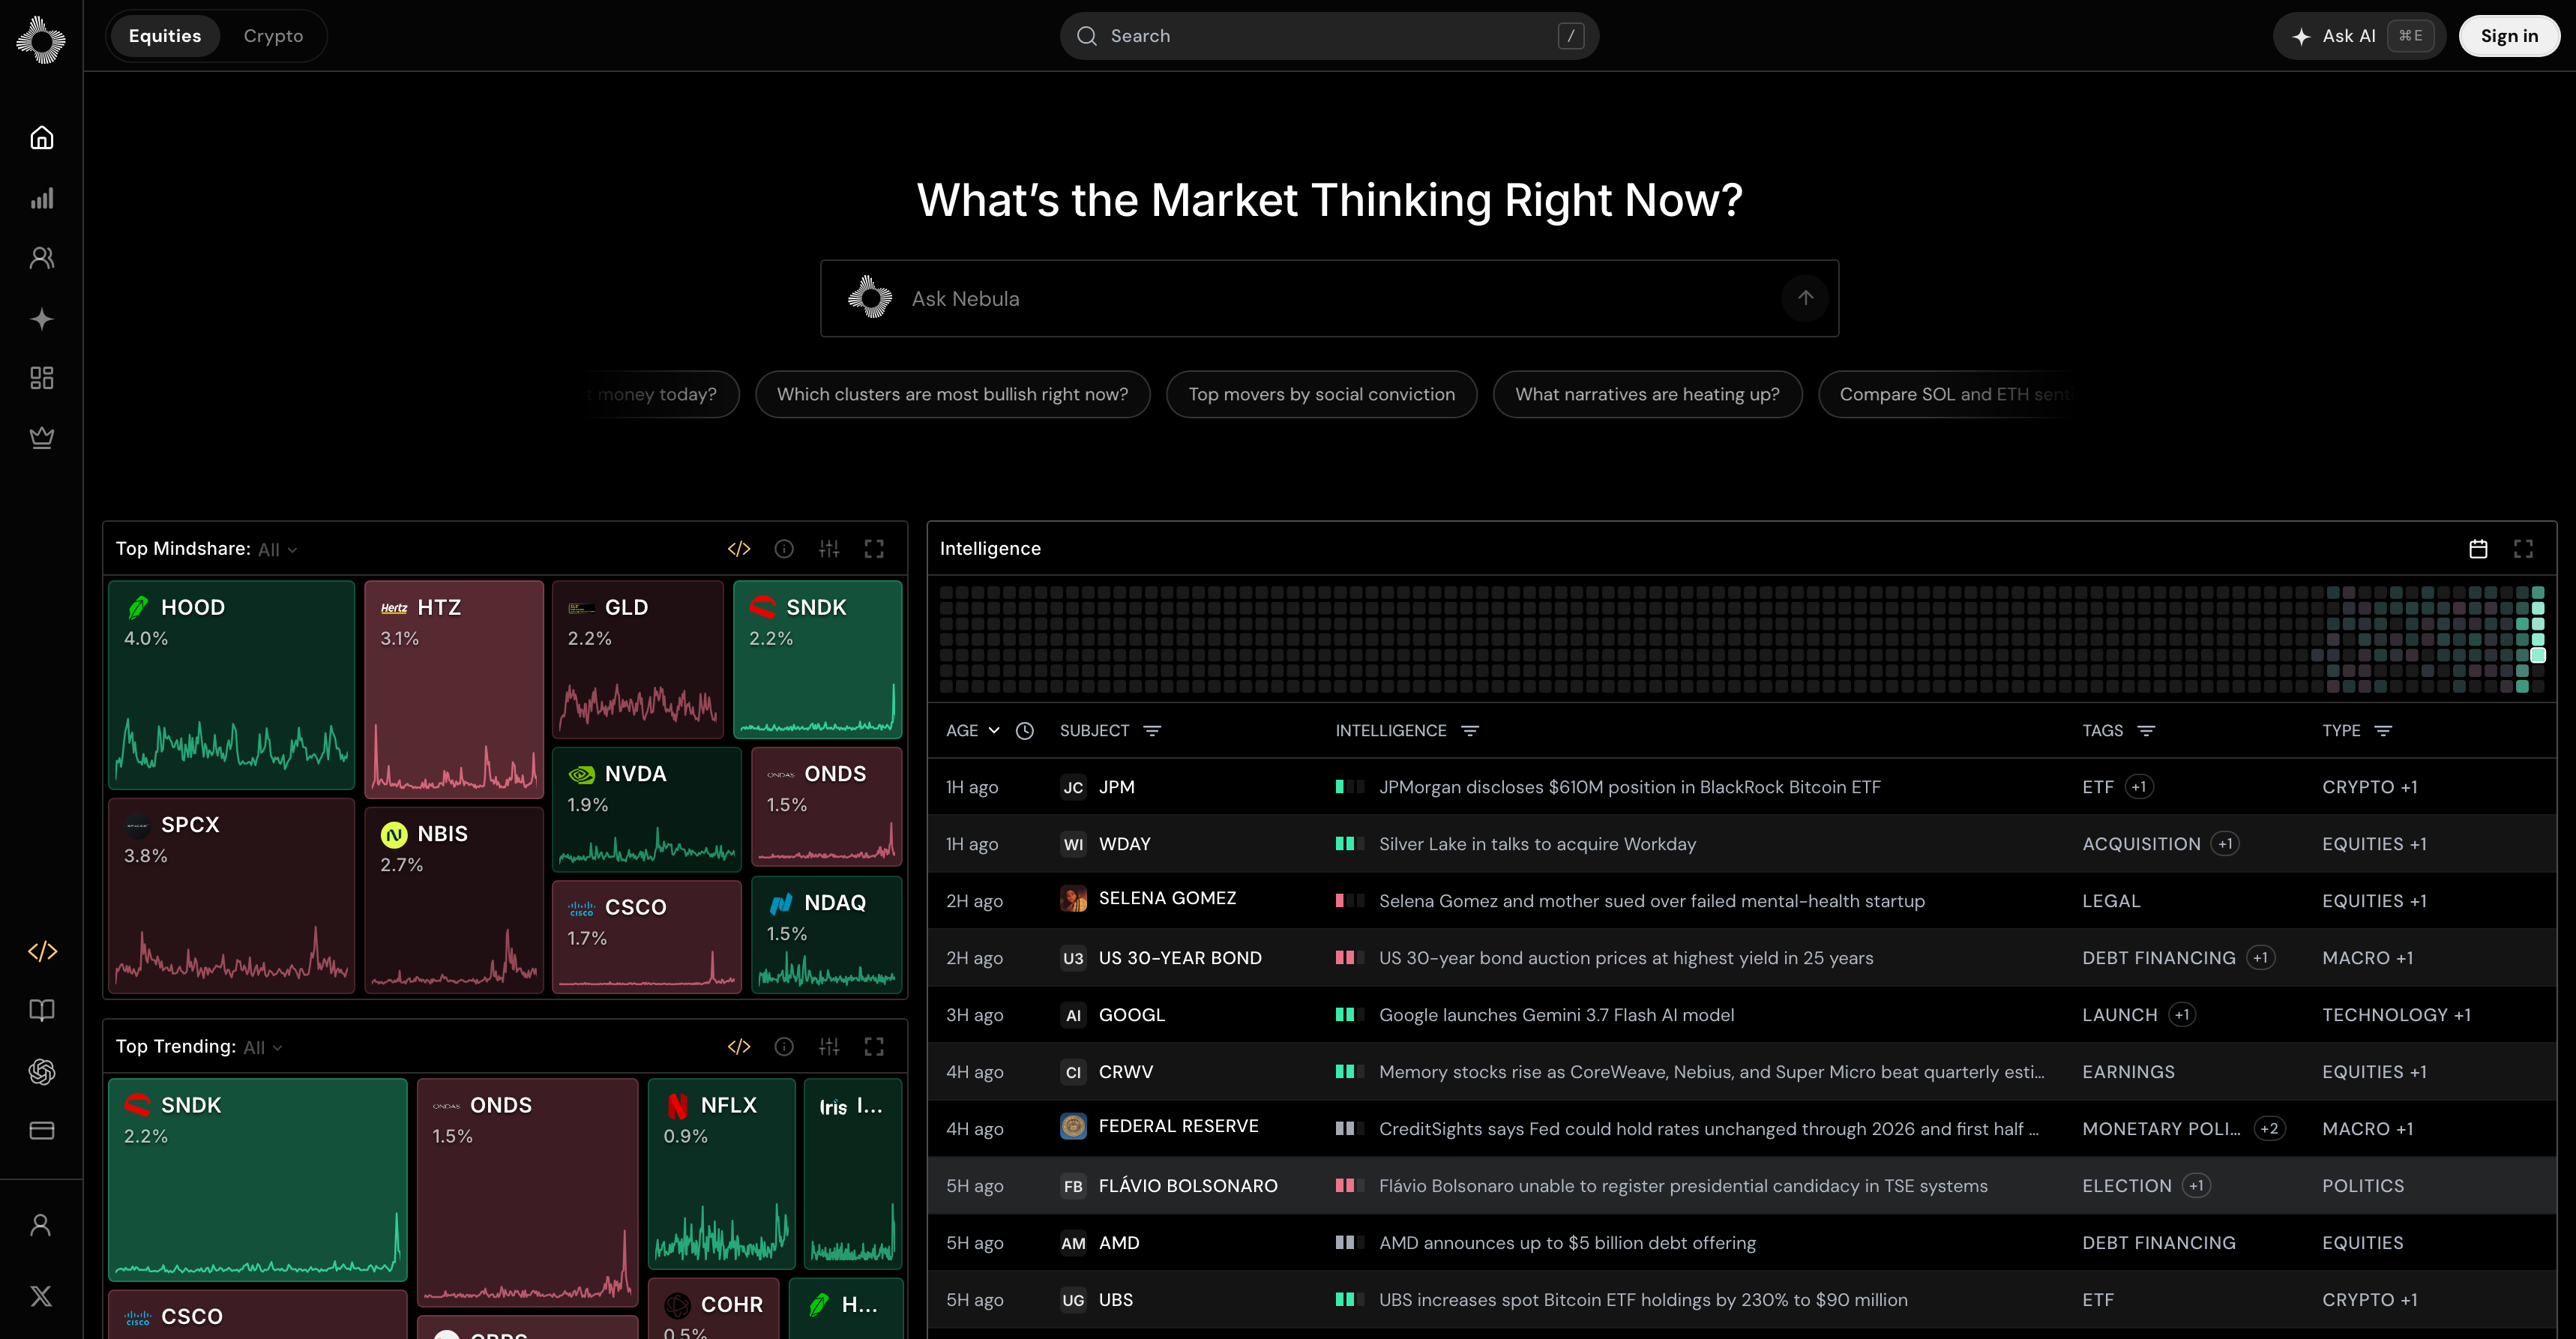Click the sparkle star icon in sidebar
The image size is (2576, 1339).
click(41, 319)
